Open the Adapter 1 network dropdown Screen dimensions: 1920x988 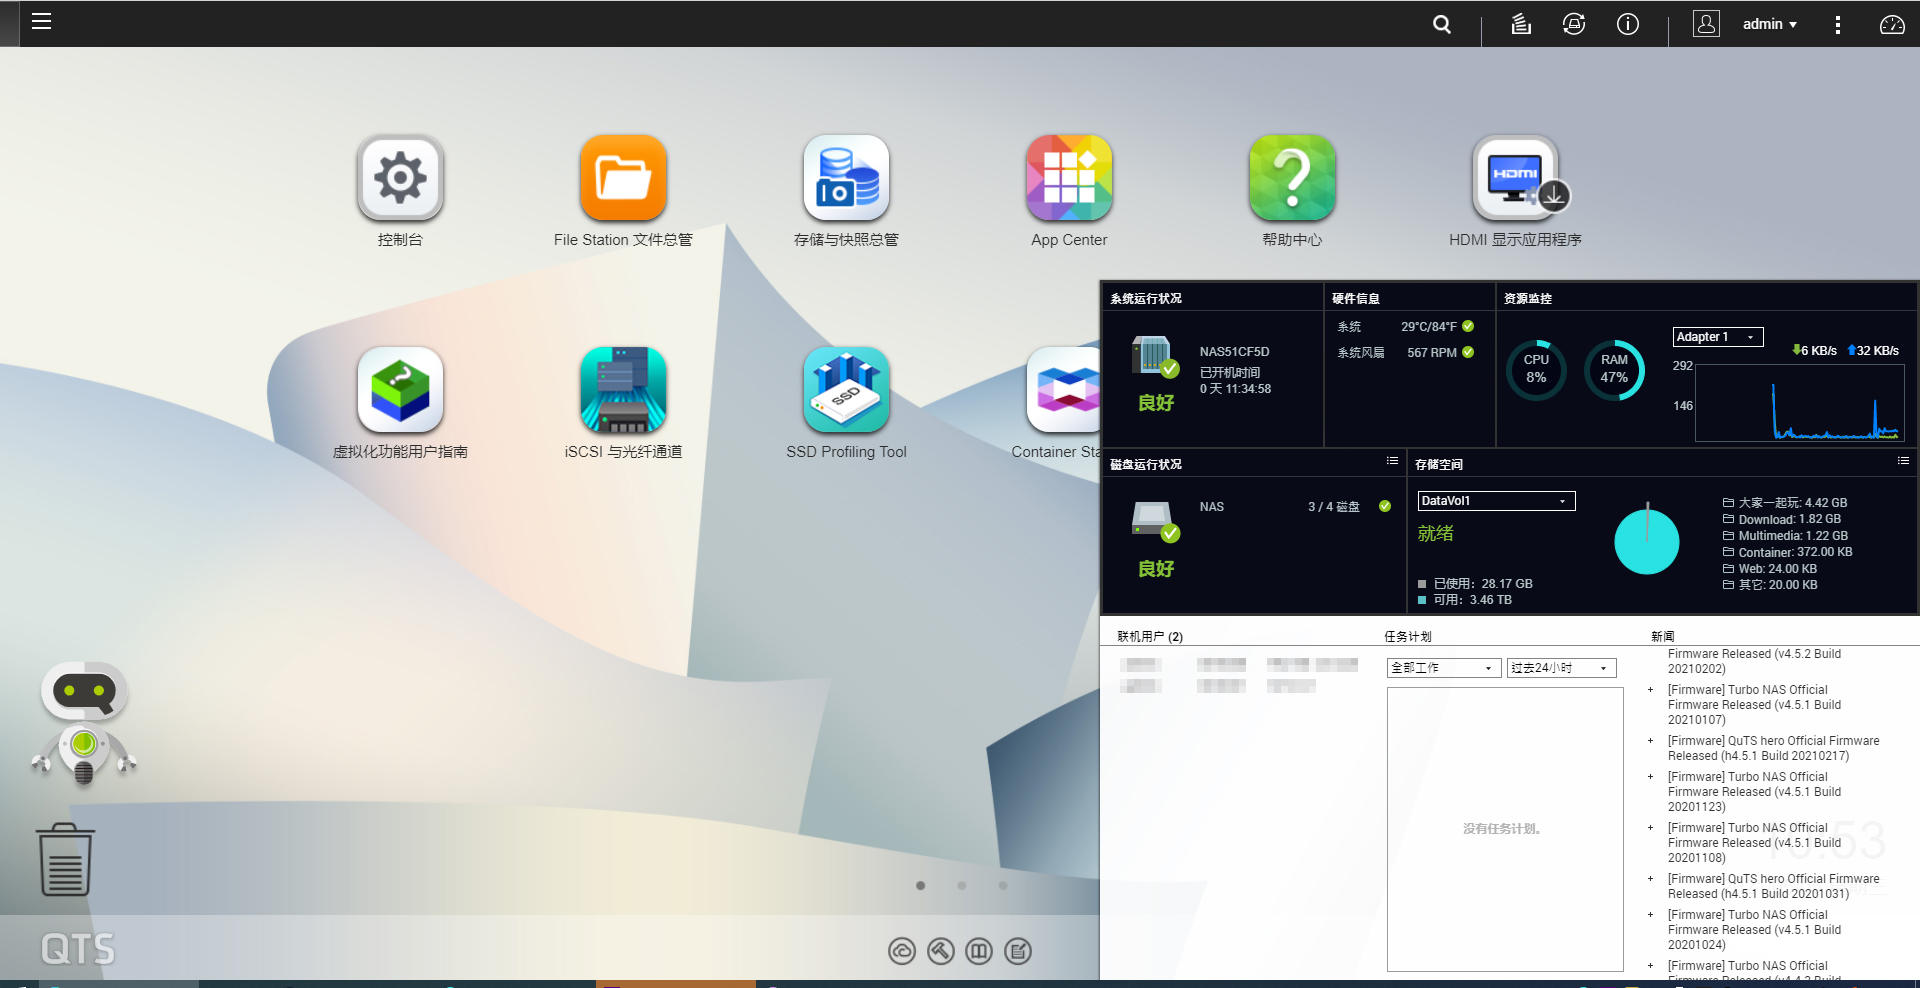(x=1718, y=337)
